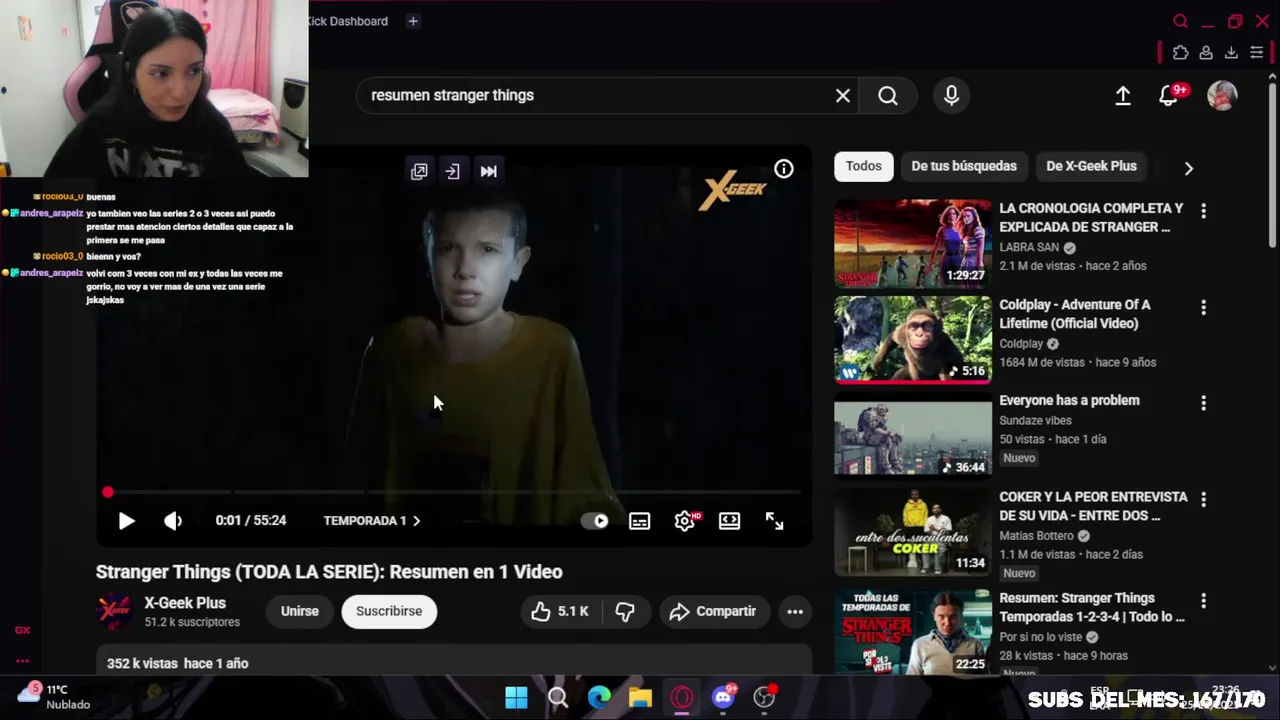
Task: Submit search with the magnifier button
Action: (888, 95)
